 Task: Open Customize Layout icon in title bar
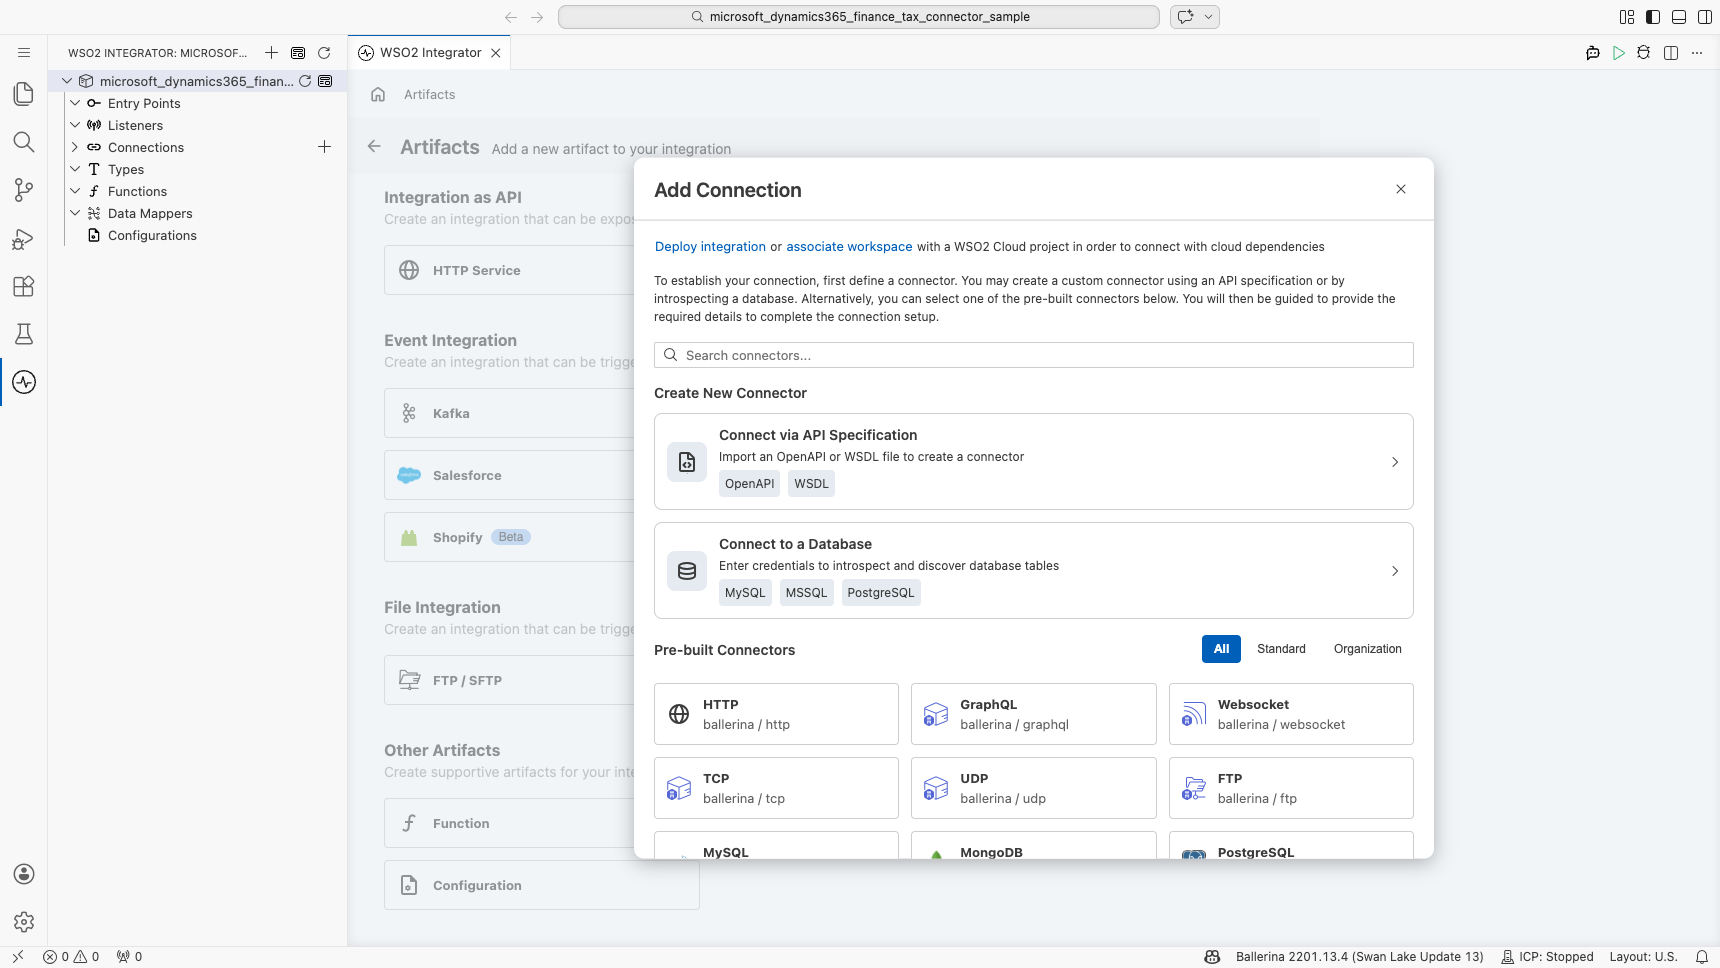point(1627,17)
